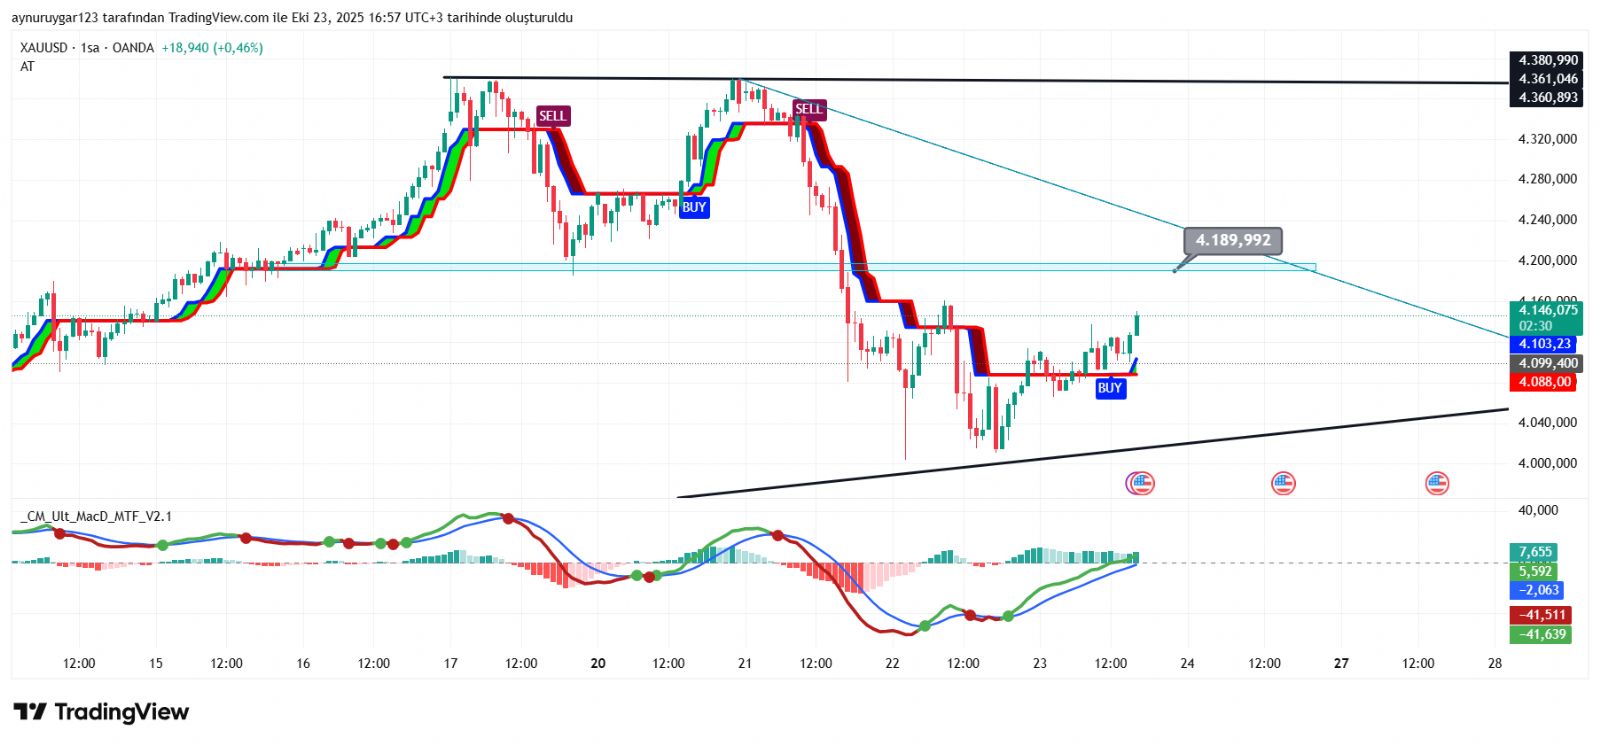Click the green 7,655 MACD value label
Screen dimensions: 1600x745
point(1535,552)
